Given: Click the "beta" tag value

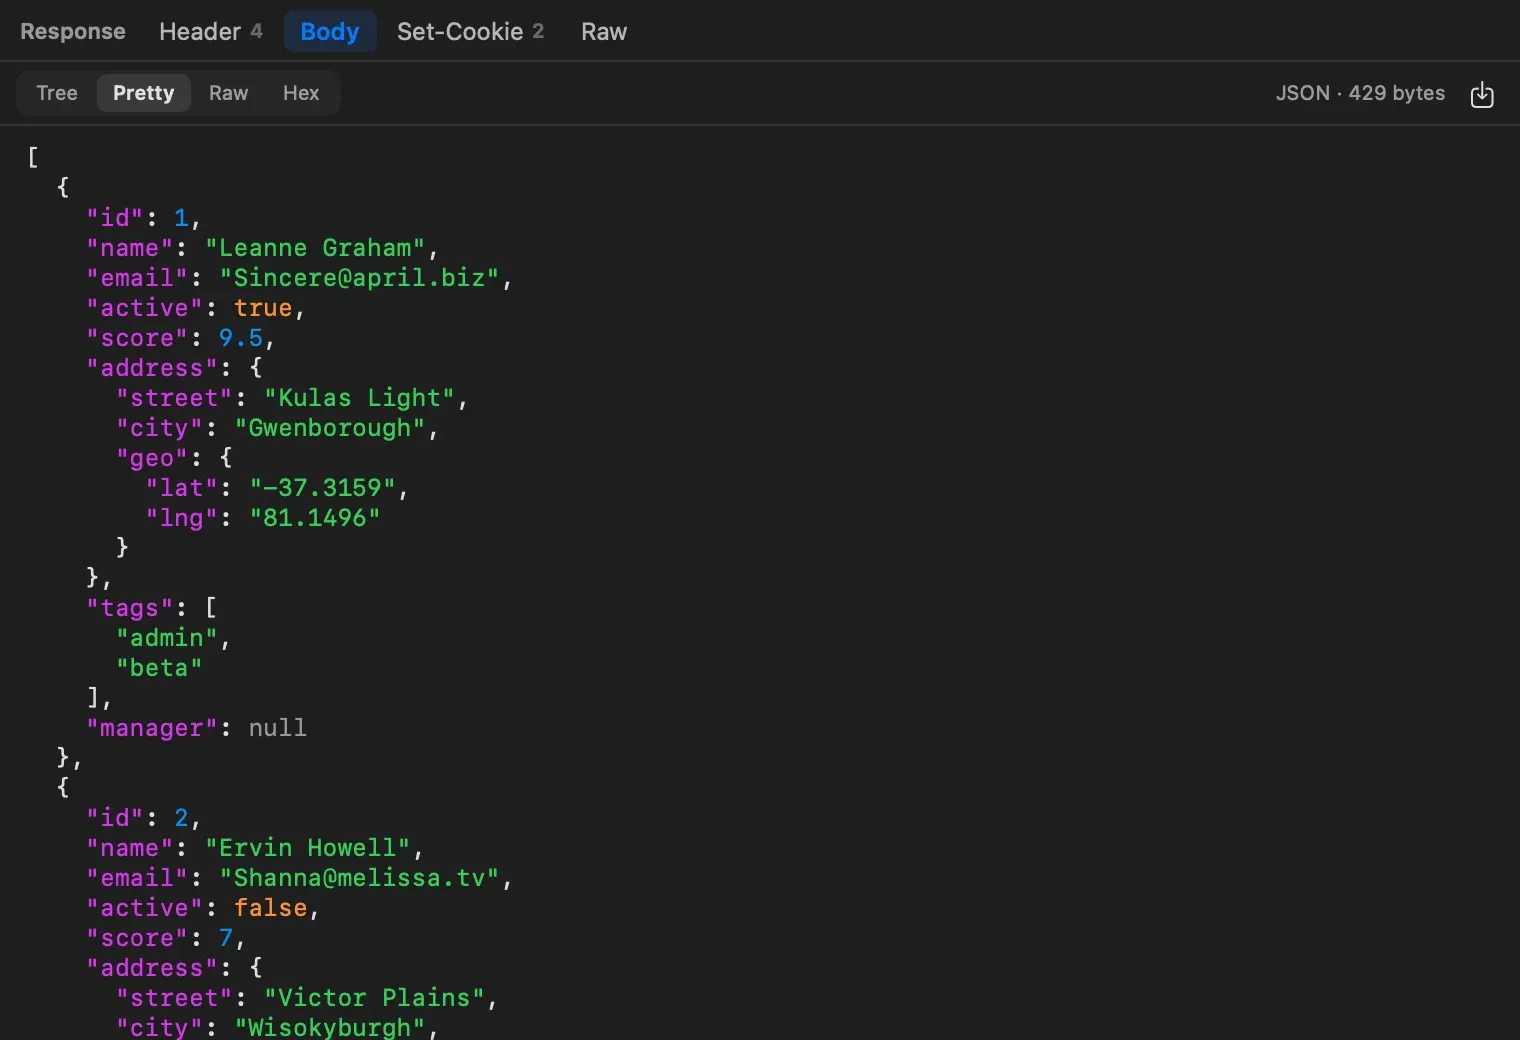Looking at the screenshot, I should pyautogui.click(x=160, y=668).
